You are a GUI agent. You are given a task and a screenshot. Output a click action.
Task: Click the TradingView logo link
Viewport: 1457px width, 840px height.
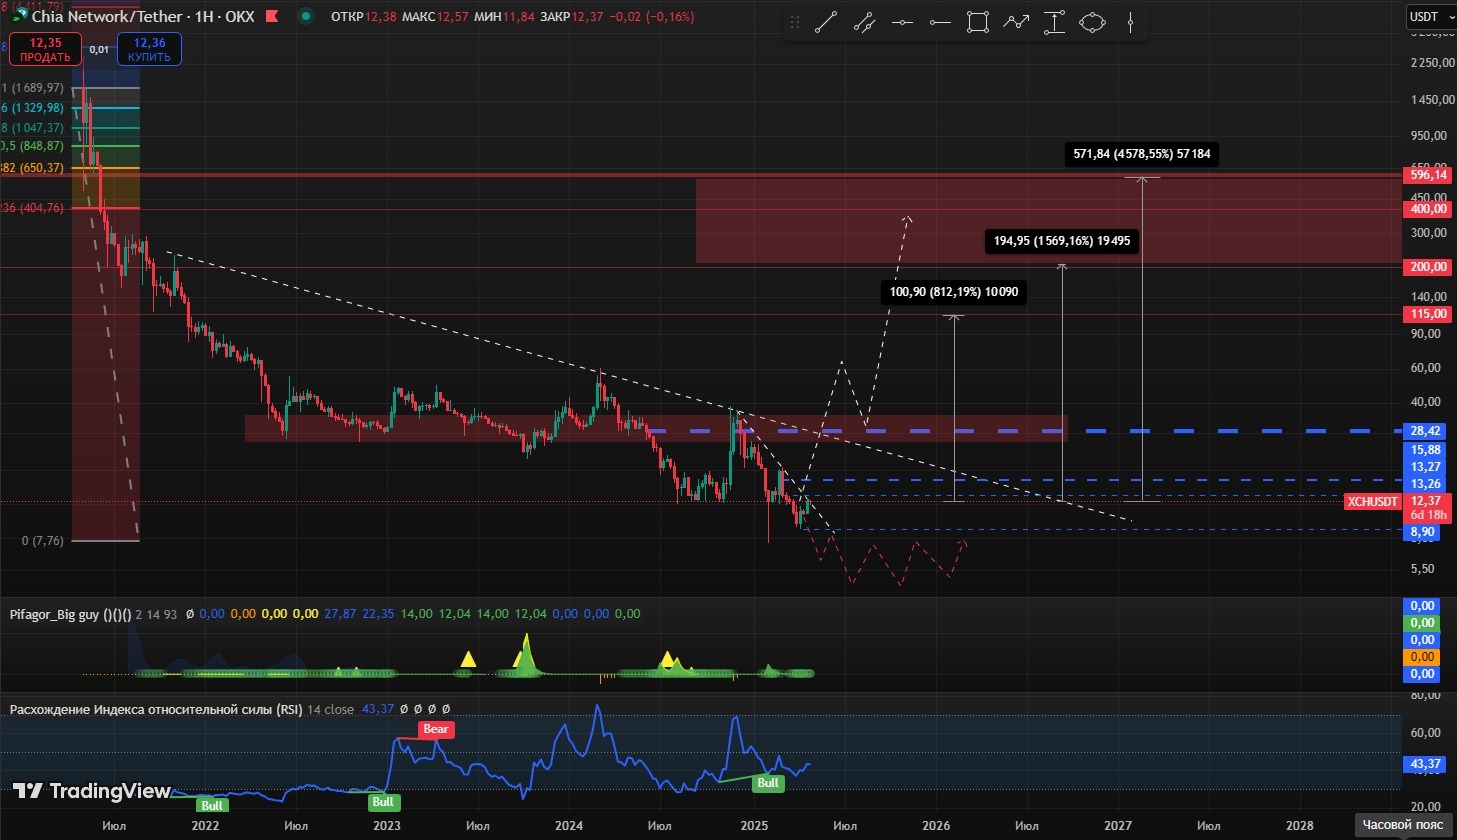91,791
